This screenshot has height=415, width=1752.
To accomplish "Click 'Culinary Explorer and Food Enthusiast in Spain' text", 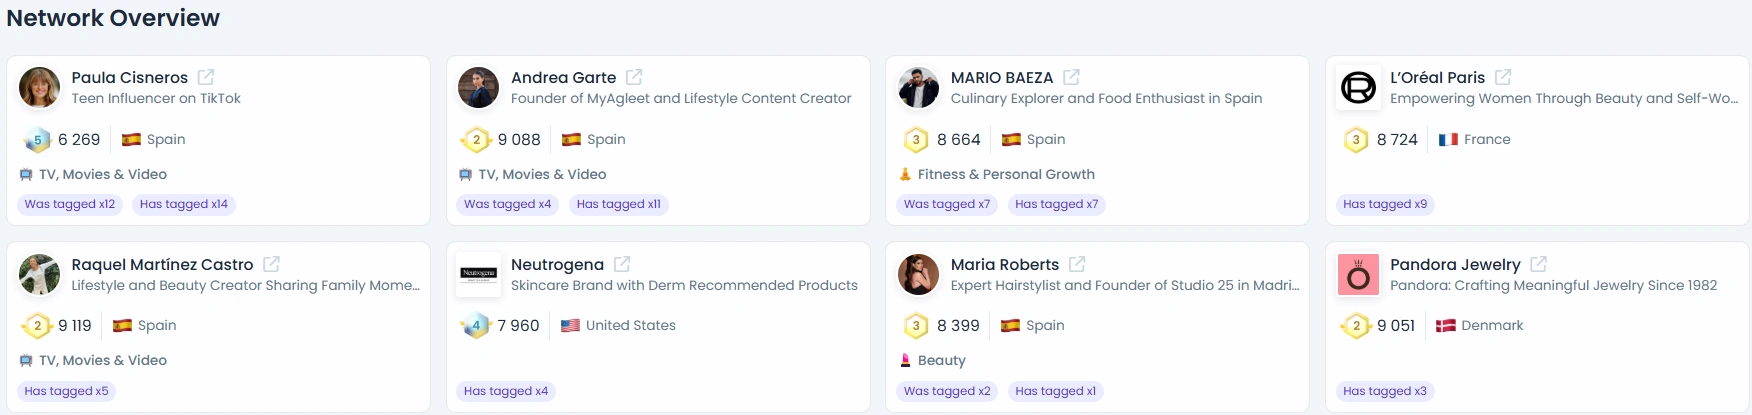I will pyautogui.click(x=1106, y=99).
